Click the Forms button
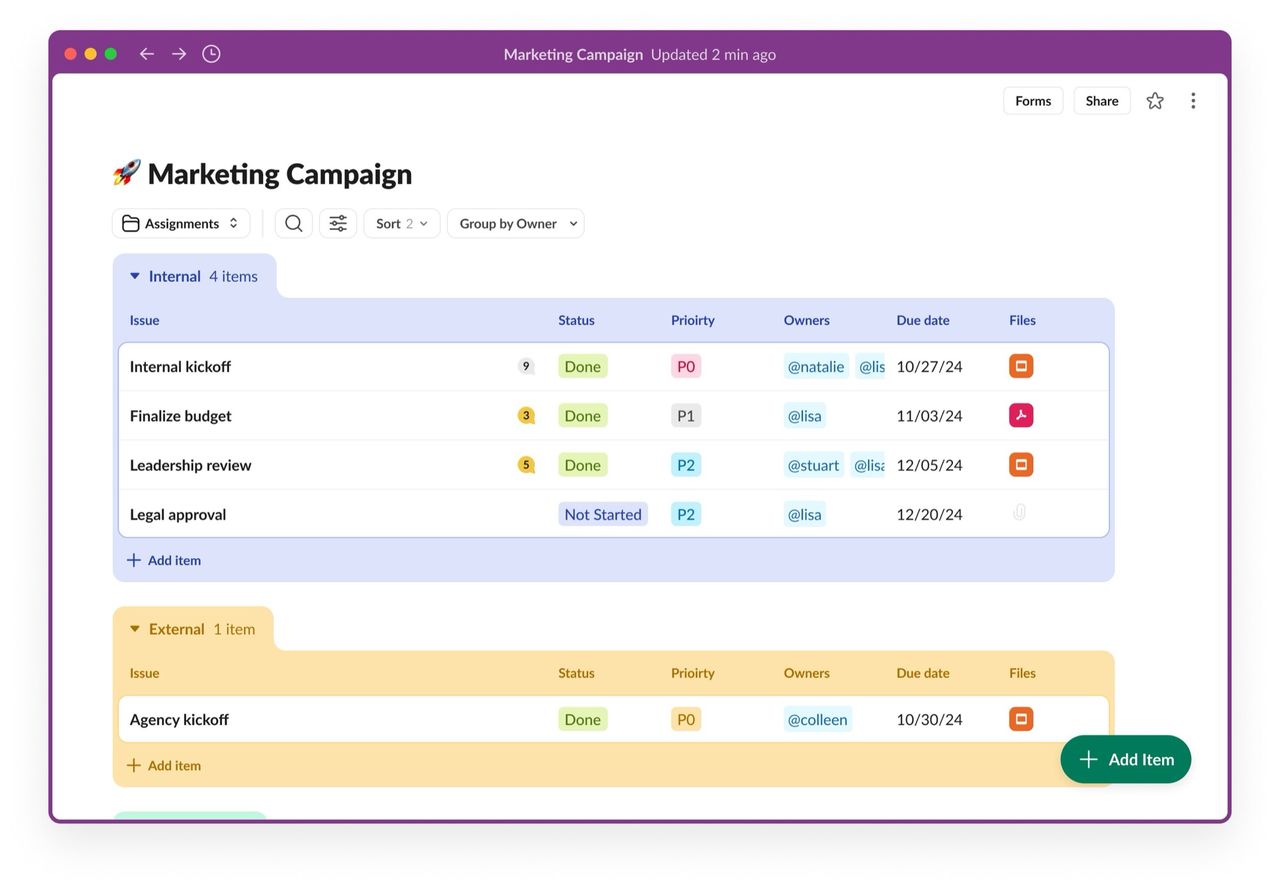The image size is (1280, 890). [1033, 101]
